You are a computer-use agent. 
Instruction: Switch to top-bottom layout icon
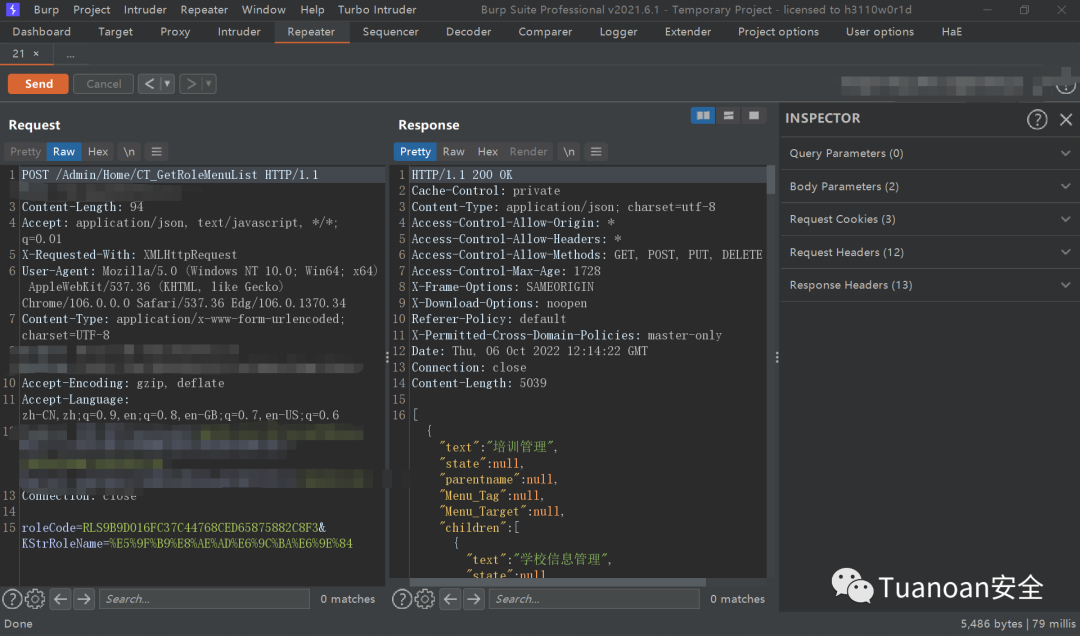pos(728,116)
